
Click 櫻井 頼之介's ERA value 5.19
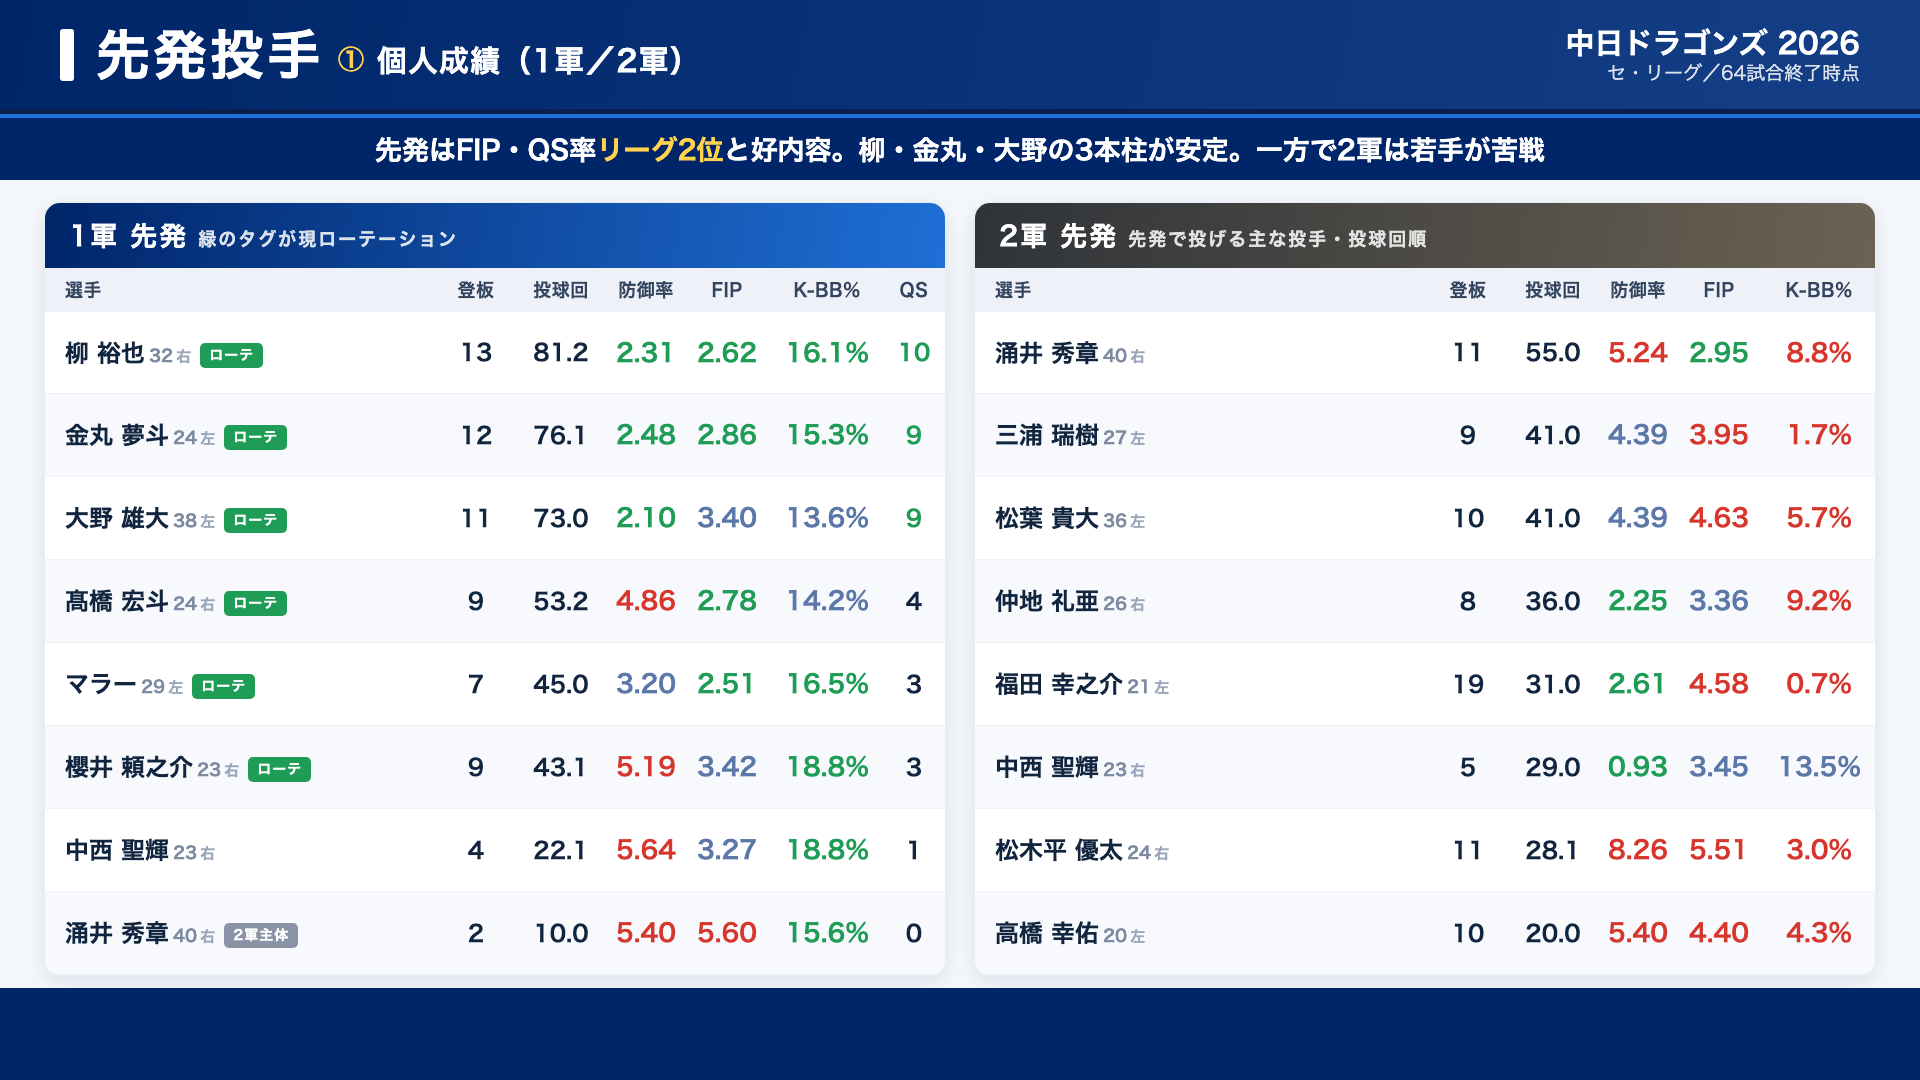click(646, 767)
